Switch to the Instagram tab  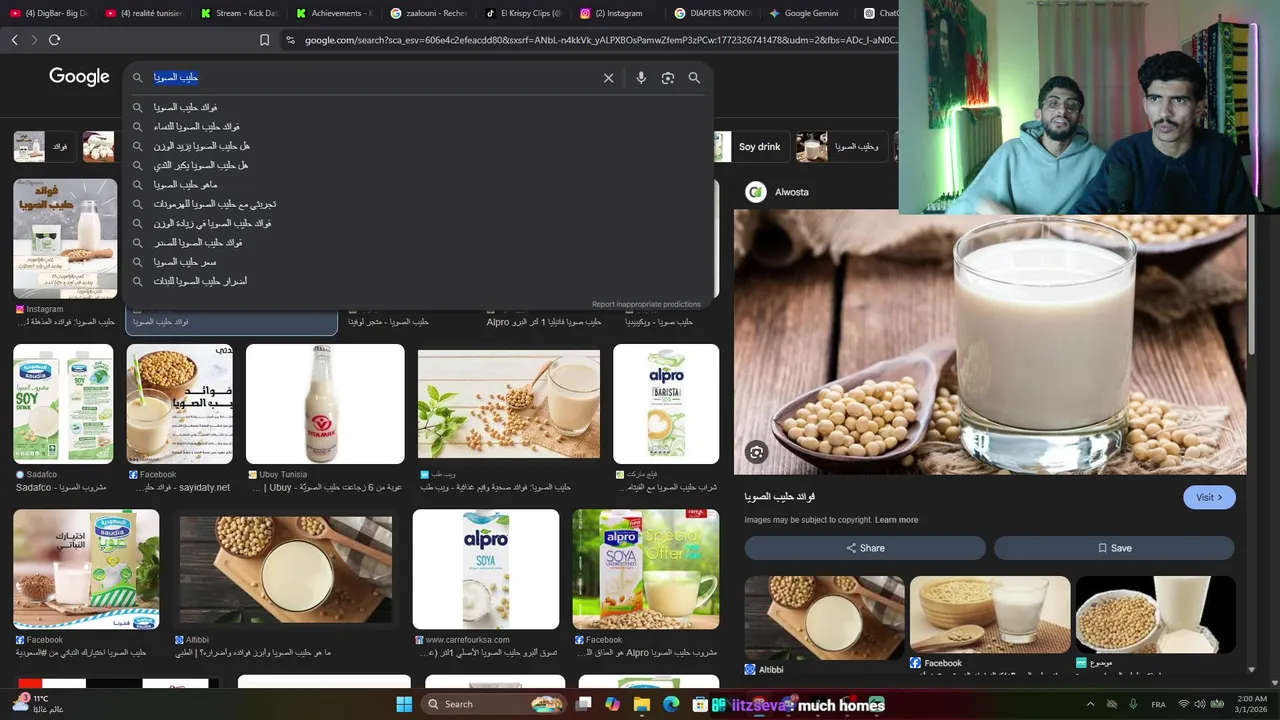[618, 13]
